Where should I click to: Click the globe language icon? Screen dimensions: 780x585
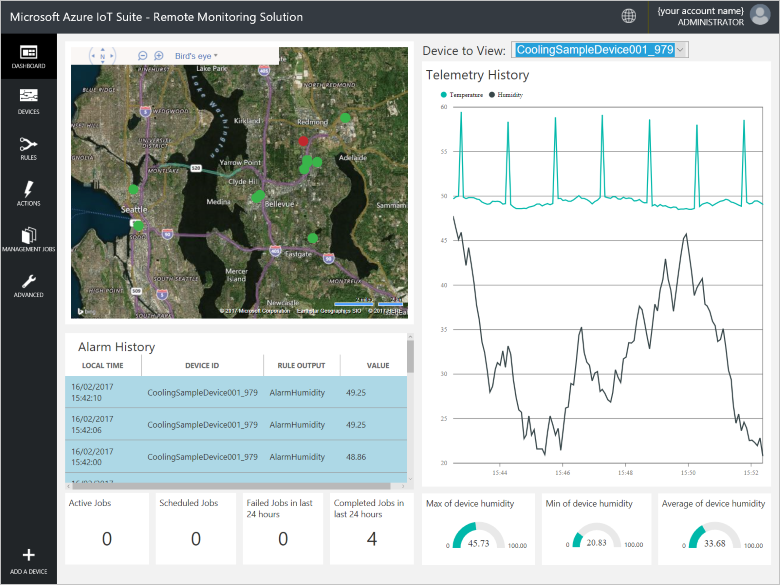click(628, 16)
